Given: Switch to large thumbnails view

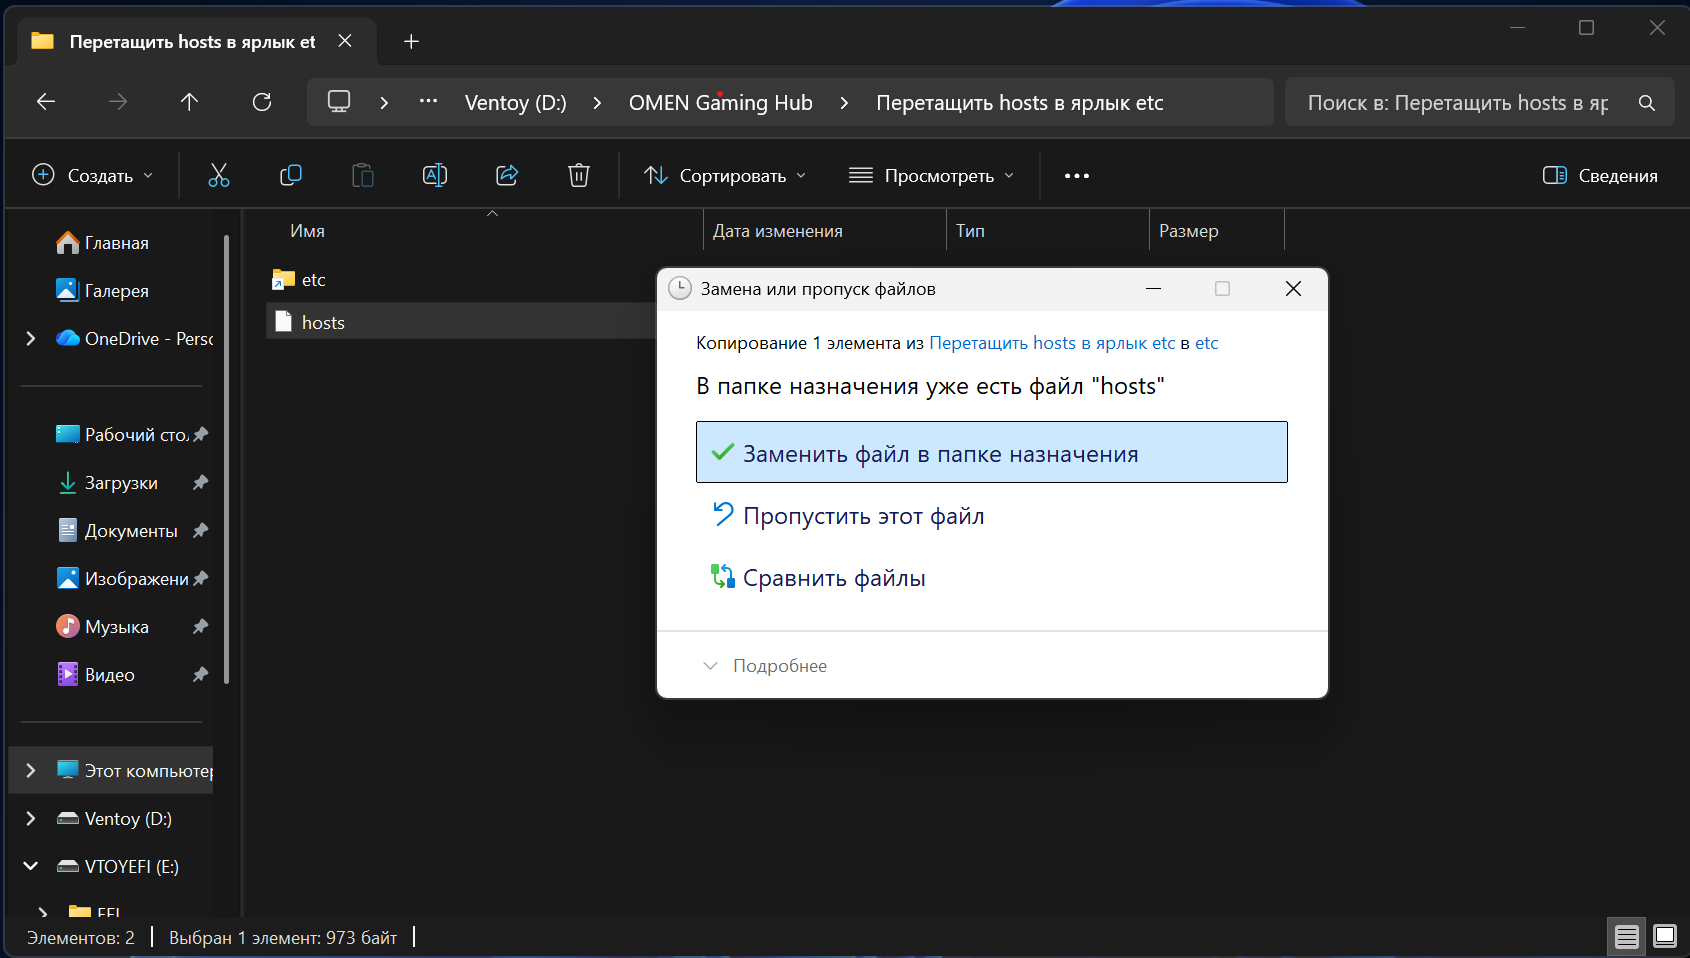Looking at the screenshot, I should (x=1665, y=936).
